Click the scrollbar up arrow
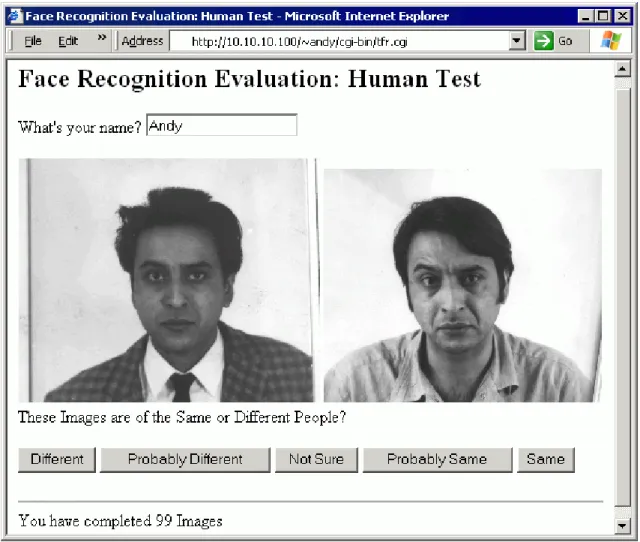Image resolution: width=640 pixels, height=542 pixels. (622, 69)
